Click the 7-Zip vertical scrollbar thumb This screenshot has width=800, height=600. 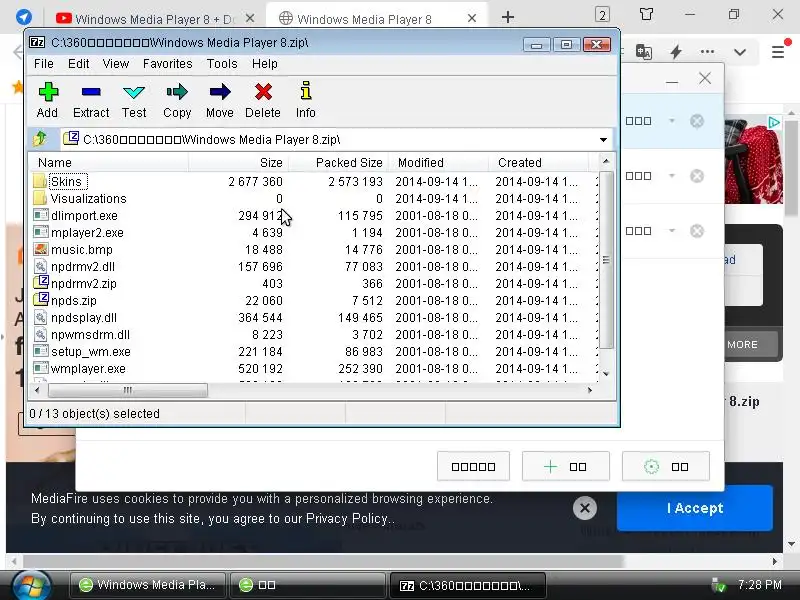coord(606,260)
